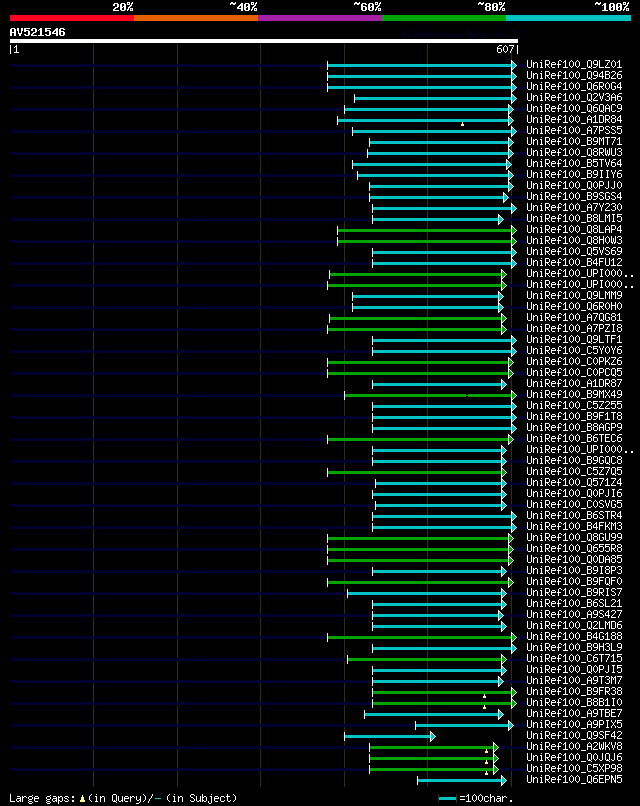Click the 607 query length number
The width and height of the screenshot is (640, 806).
[x=505, y=49]
